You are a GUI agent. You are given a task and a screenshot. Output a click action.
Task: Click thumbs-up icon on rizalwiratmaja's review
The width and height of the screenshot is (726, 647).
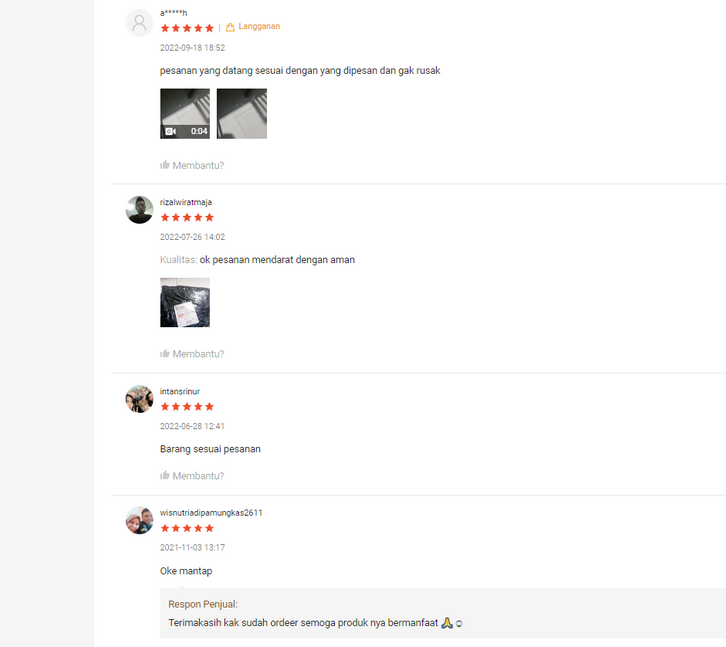[164, 353]
